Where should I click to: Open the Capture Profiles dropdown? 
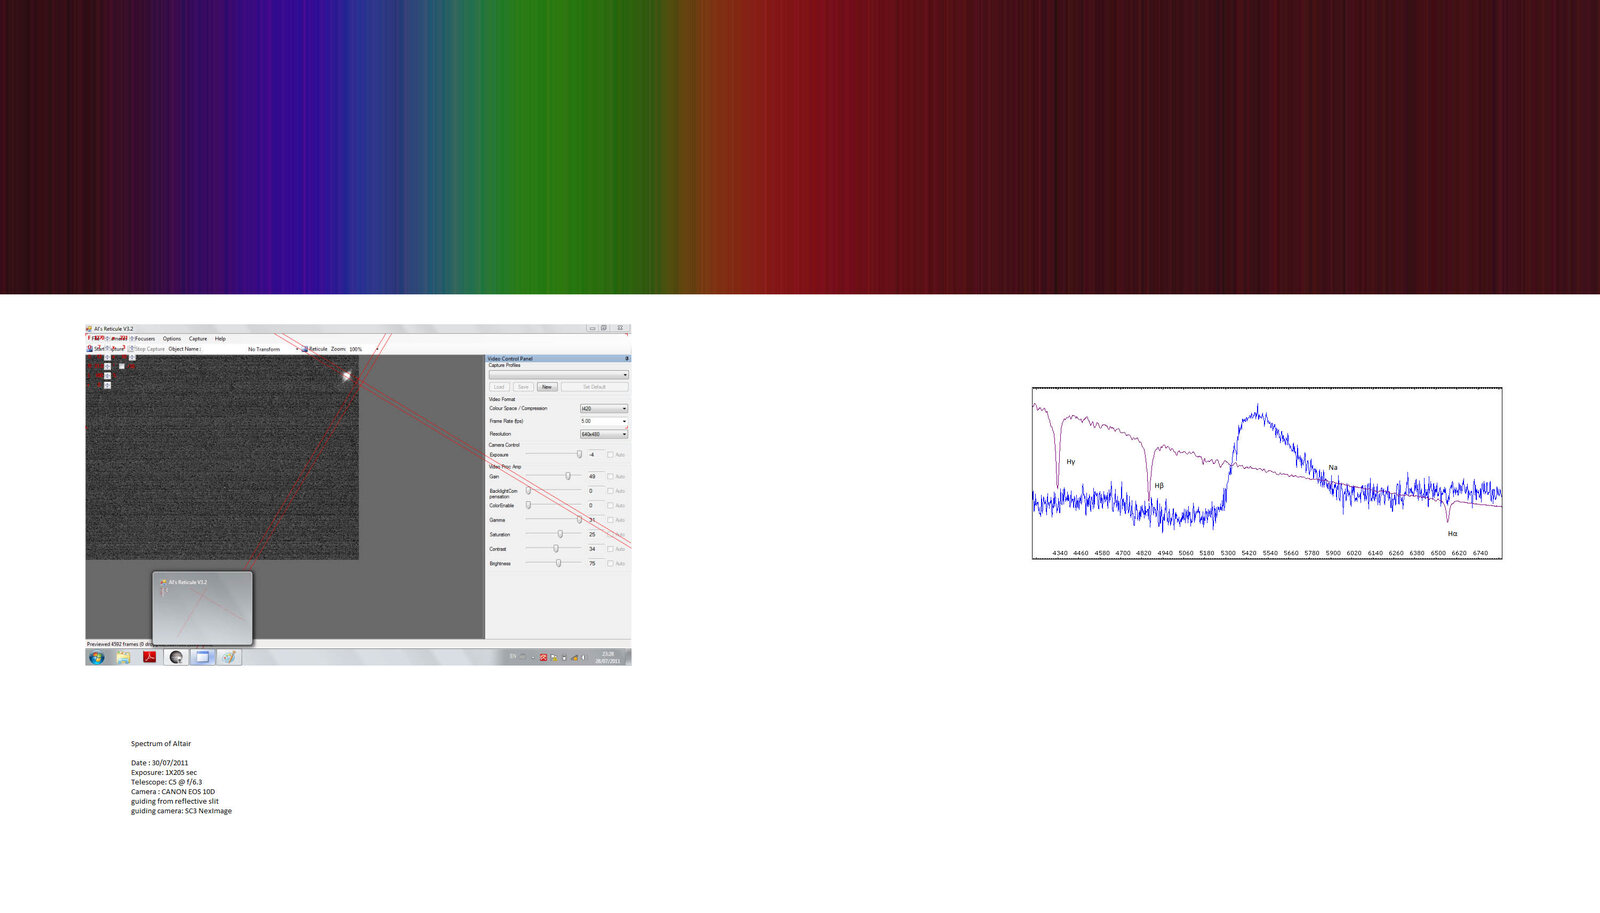(x=558, y=375)
